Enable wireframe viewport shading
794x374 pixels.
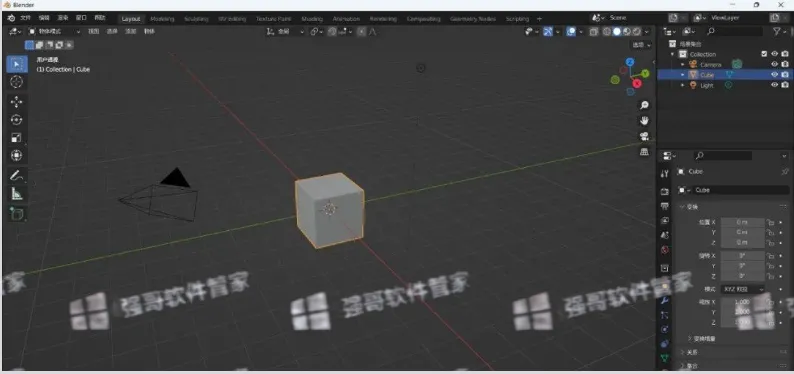click(x=607, y=31)
